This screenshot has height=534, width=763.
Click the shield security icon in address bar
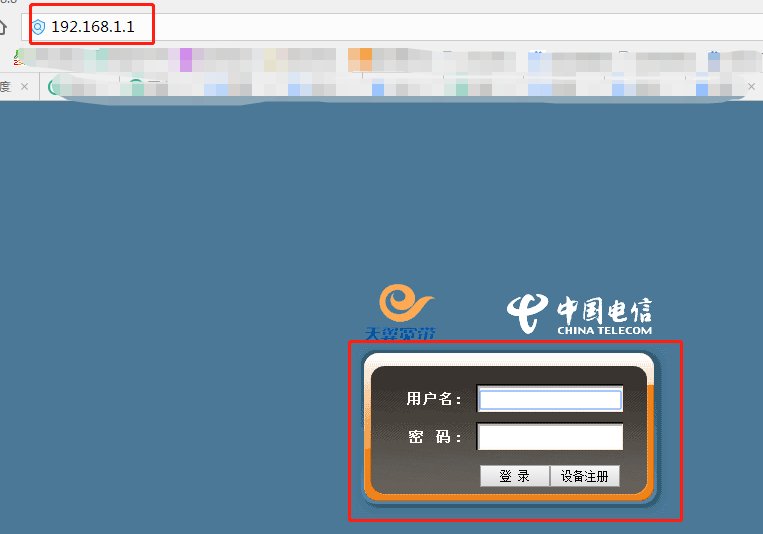tap(38, 27)
